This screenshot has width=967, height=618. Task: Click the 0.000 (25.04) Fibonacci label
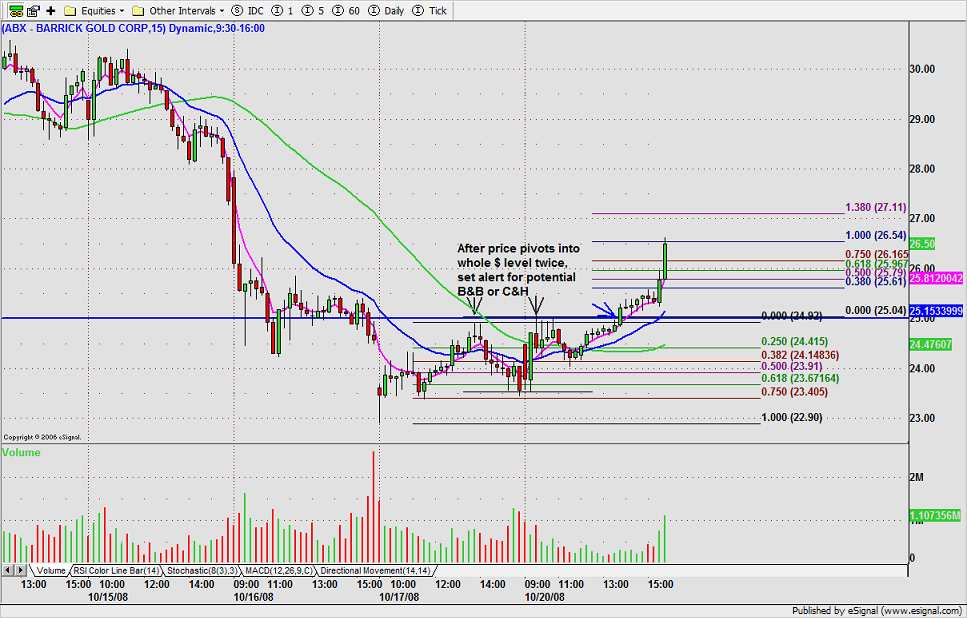pyautogui.click(x=876, y=310)
